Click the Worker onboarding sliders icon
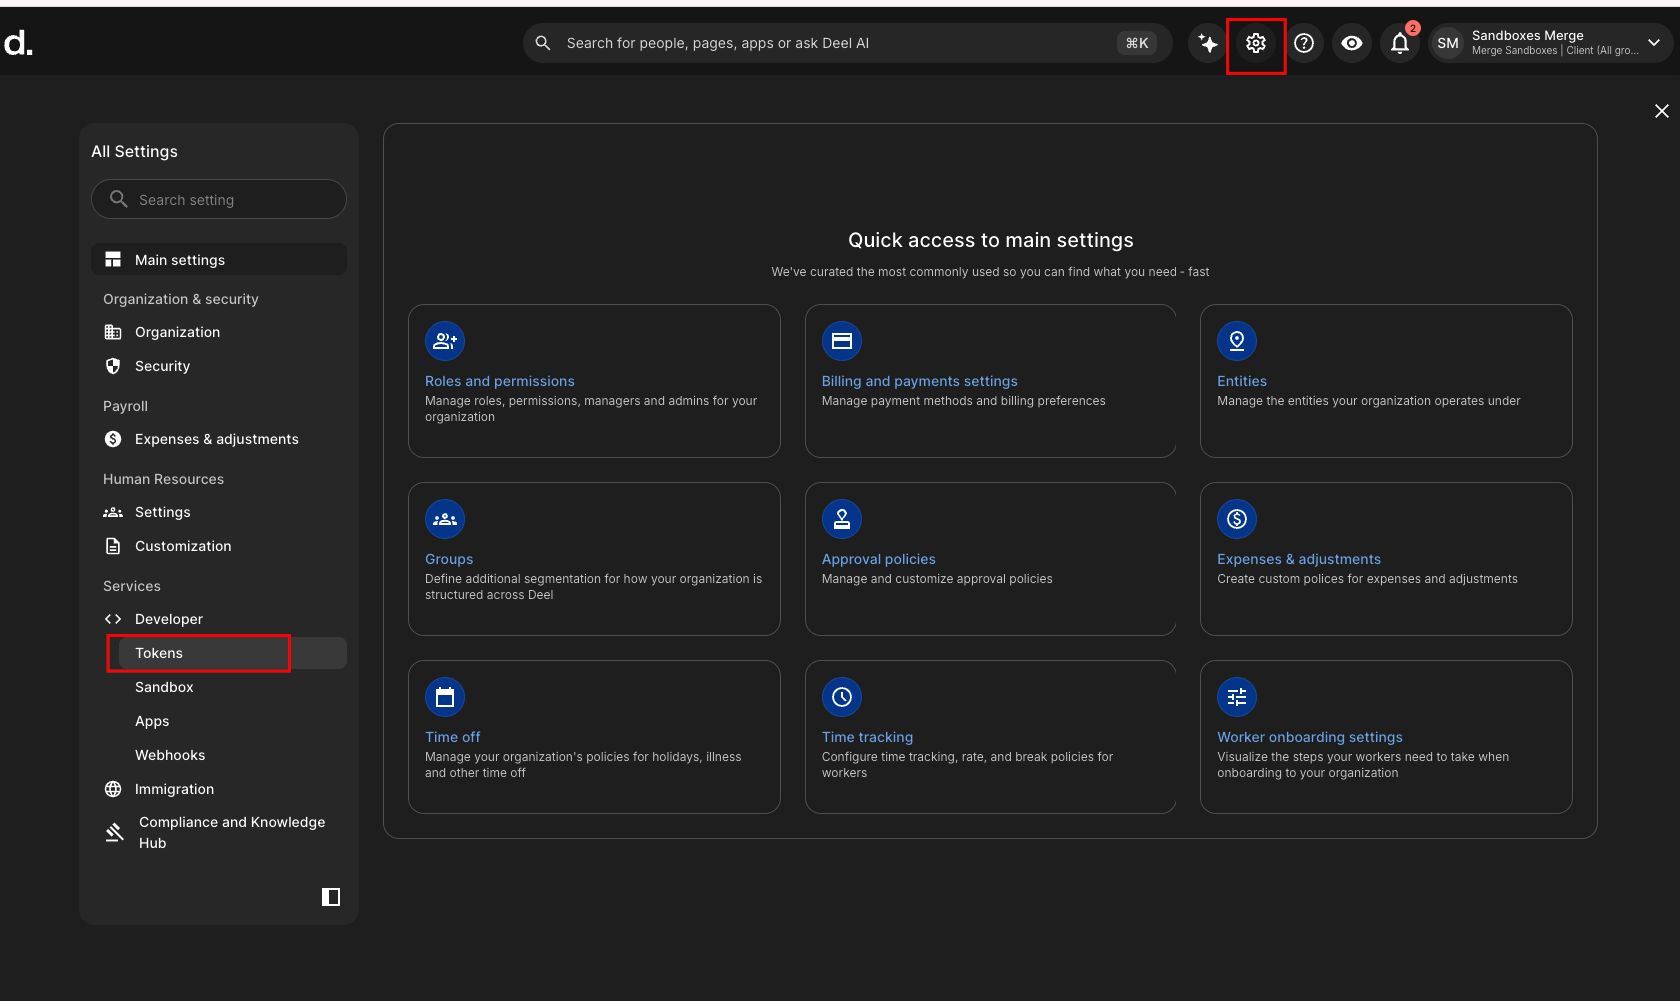Screen dimensions: 1680x1001 [1237, 697]
